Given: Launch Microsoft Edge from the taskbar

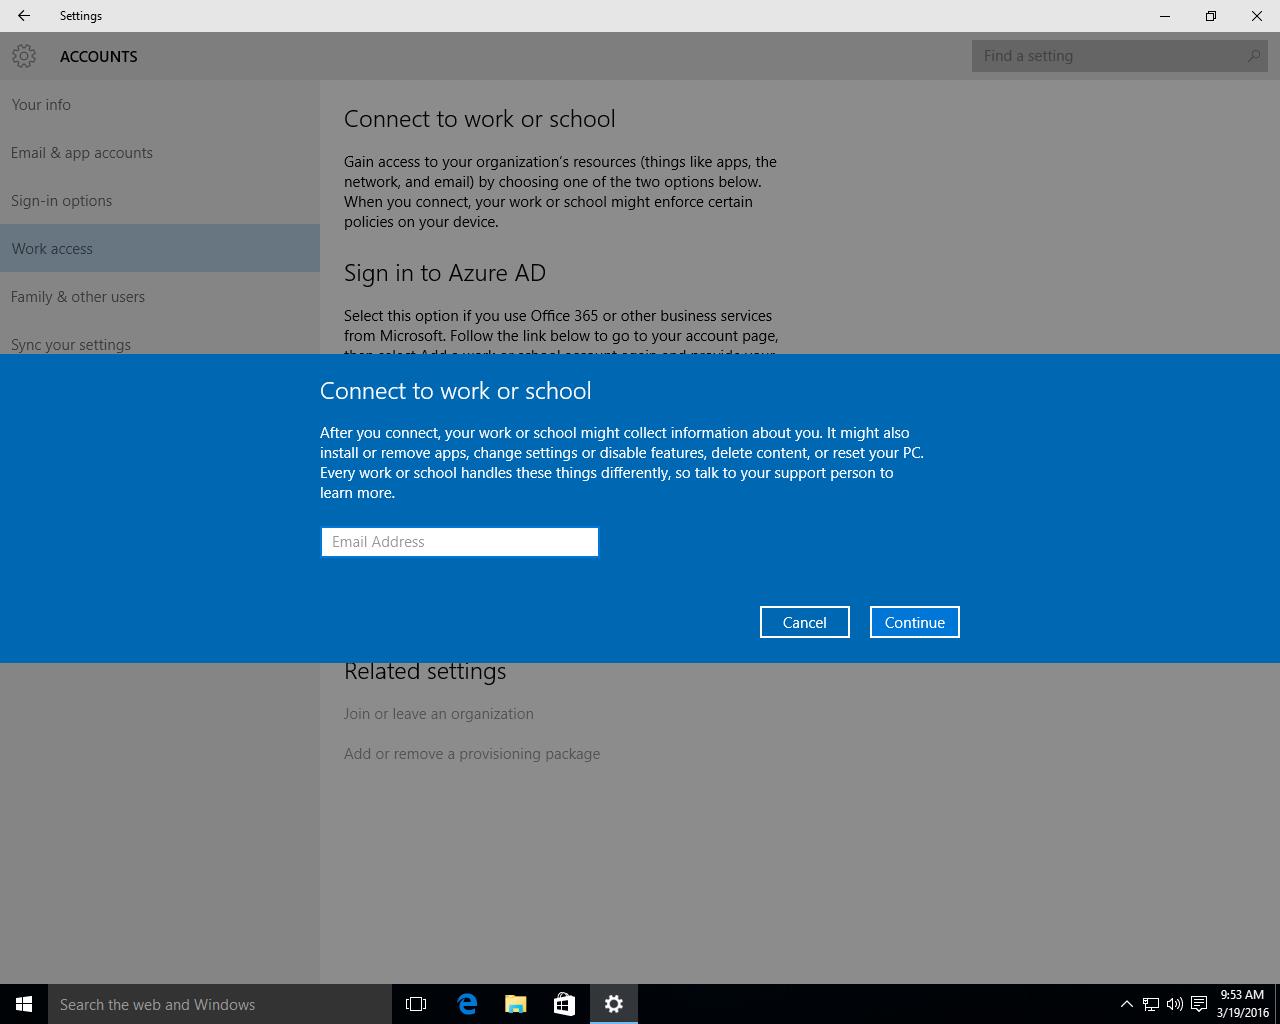Looking at the screenshot, I should [466, 1004].
